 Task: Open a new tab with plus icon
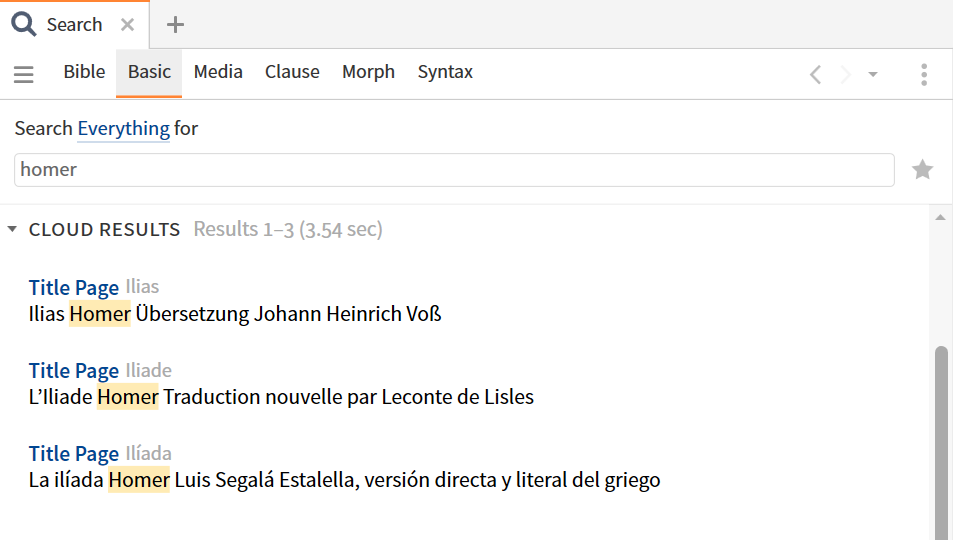pos(175,25)
